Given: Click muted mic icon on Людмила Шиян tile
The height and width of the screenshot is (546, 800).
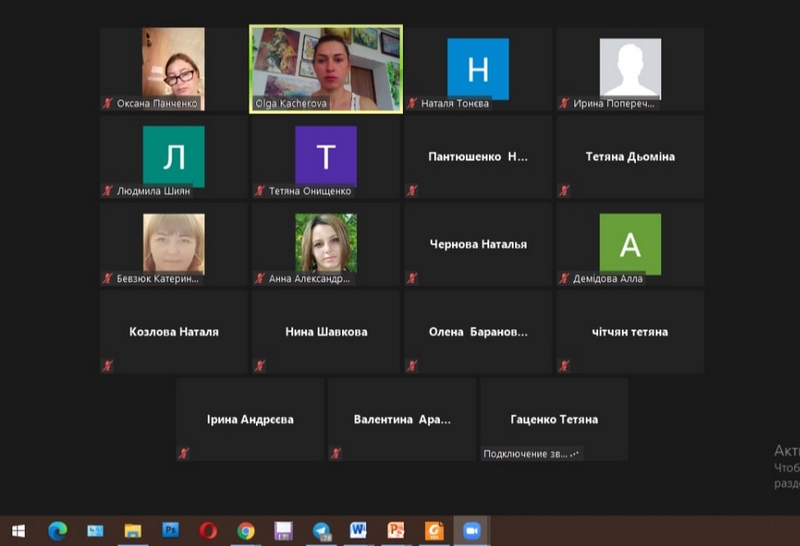Looking at the screenshot, I should (107, 191).
